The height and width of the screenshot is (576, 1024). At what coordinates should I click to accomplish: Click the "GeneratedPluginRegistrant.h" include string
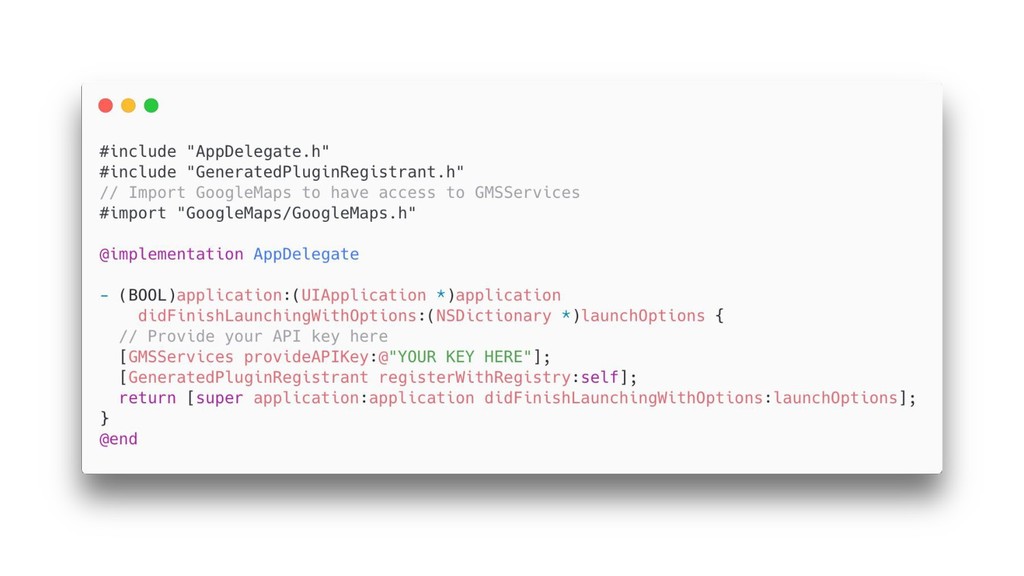tap(325, 172)
